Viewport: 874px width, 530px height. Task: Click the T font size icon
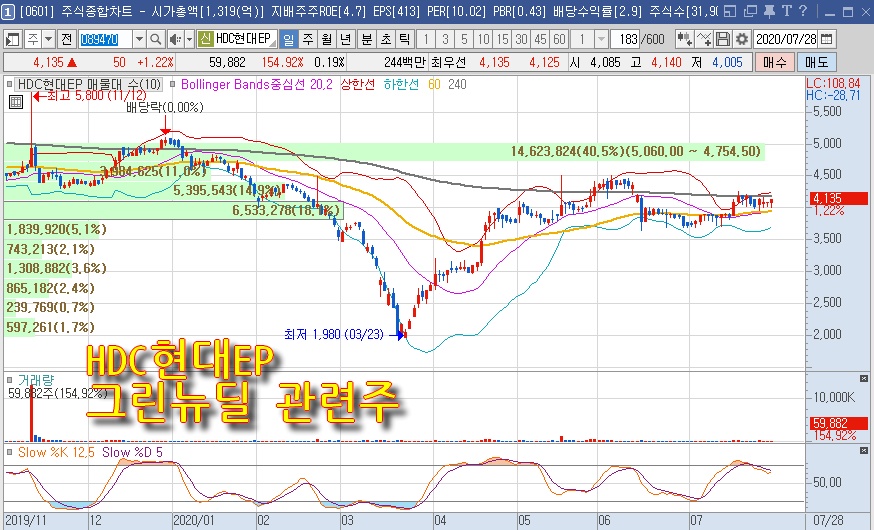pyautogui.click(x=786, y=11)
